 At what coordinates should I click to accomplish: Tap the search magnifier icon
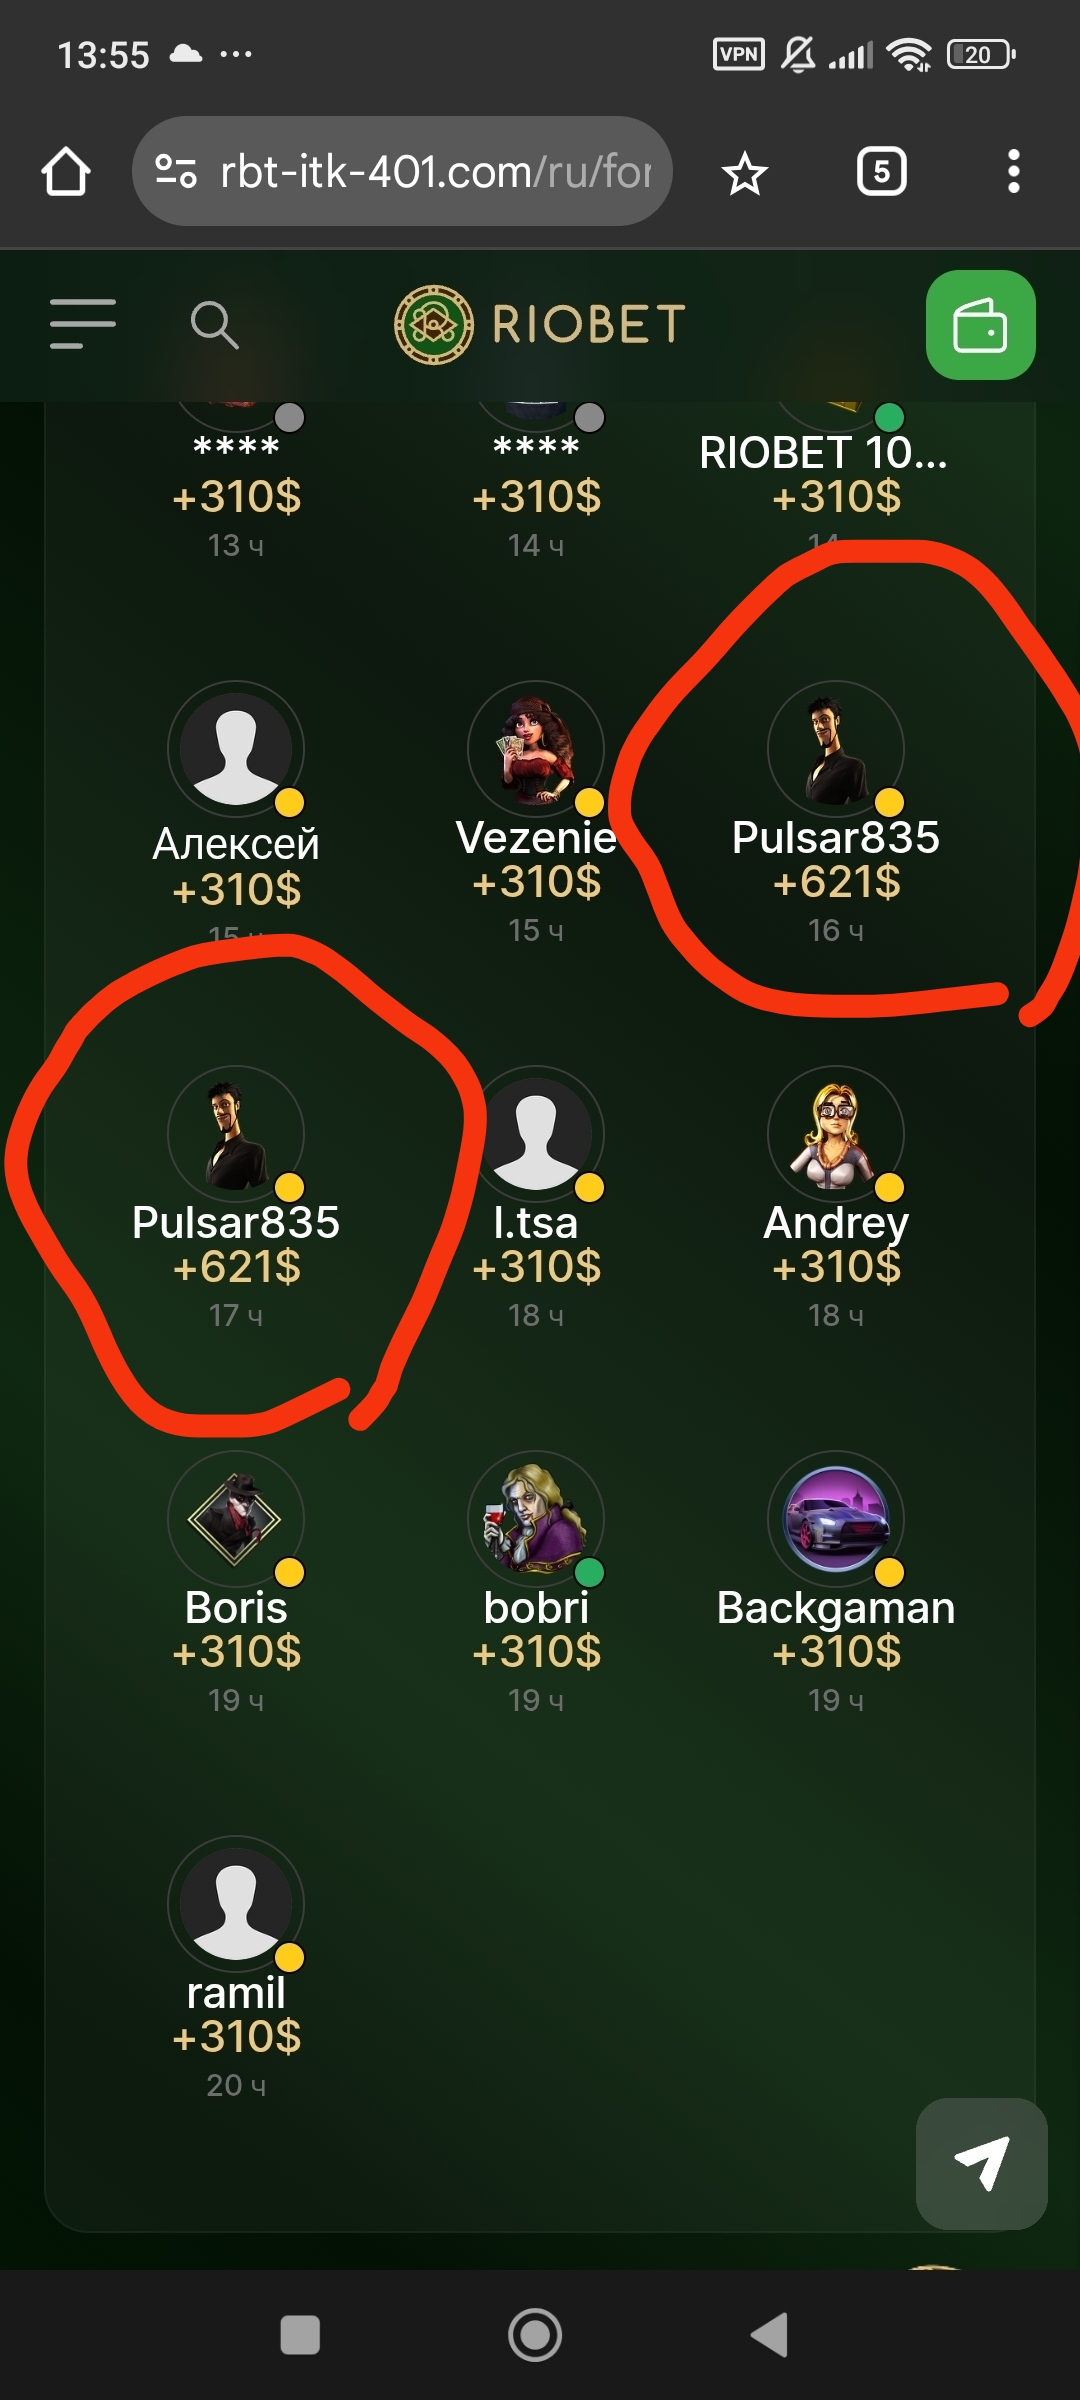pyautogui.click(x=214, y=325)
